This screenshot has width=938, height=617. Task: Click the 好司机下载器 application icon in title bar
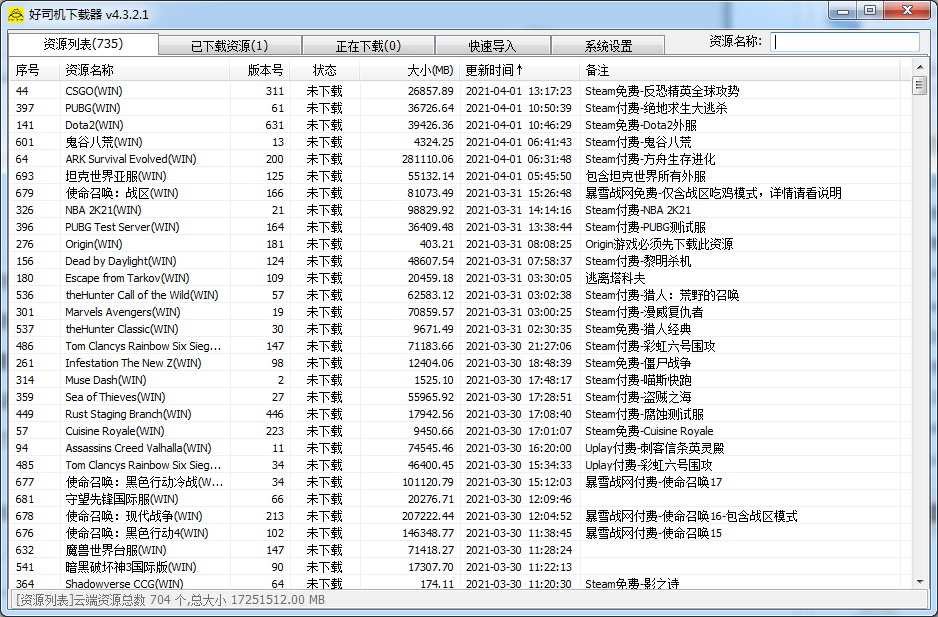click(x=16, y=14)
